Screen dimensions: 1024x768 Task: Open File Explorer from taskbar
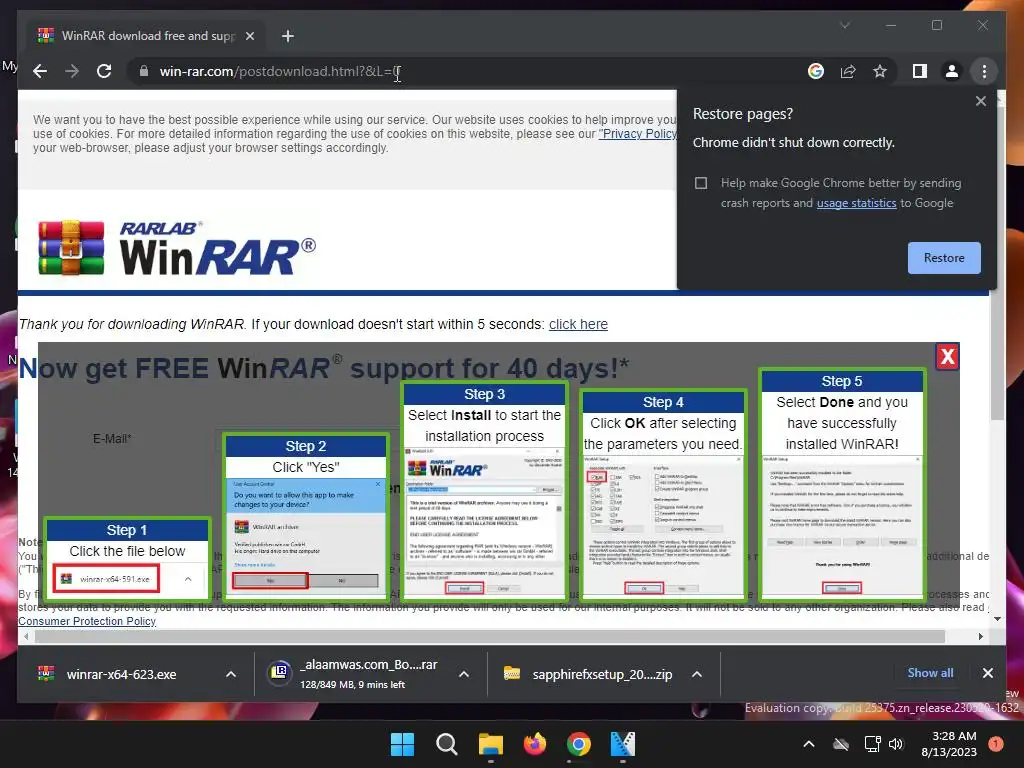pyautogui.click(x=490, y=744)
